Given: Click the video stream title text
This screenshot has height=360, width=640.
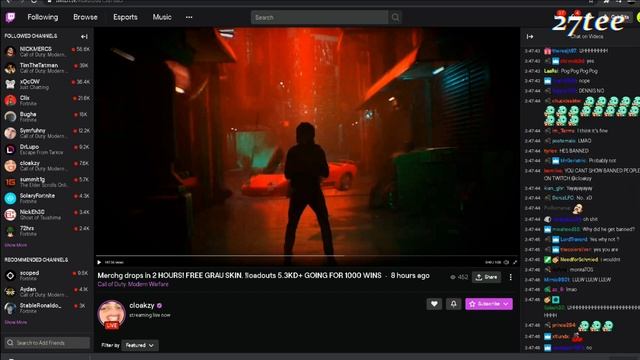Looking at the screenshot, I should [239, 276].
